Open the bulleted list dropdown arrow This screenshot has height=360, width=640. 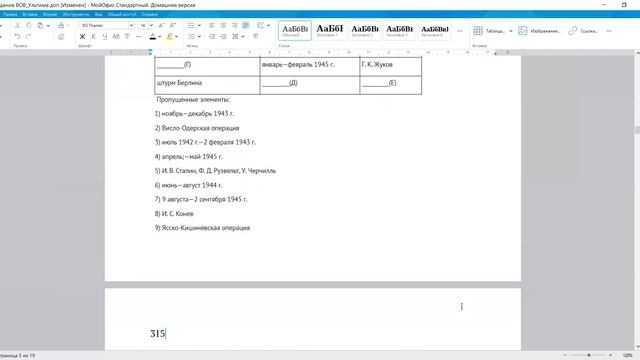click(199, 25)
